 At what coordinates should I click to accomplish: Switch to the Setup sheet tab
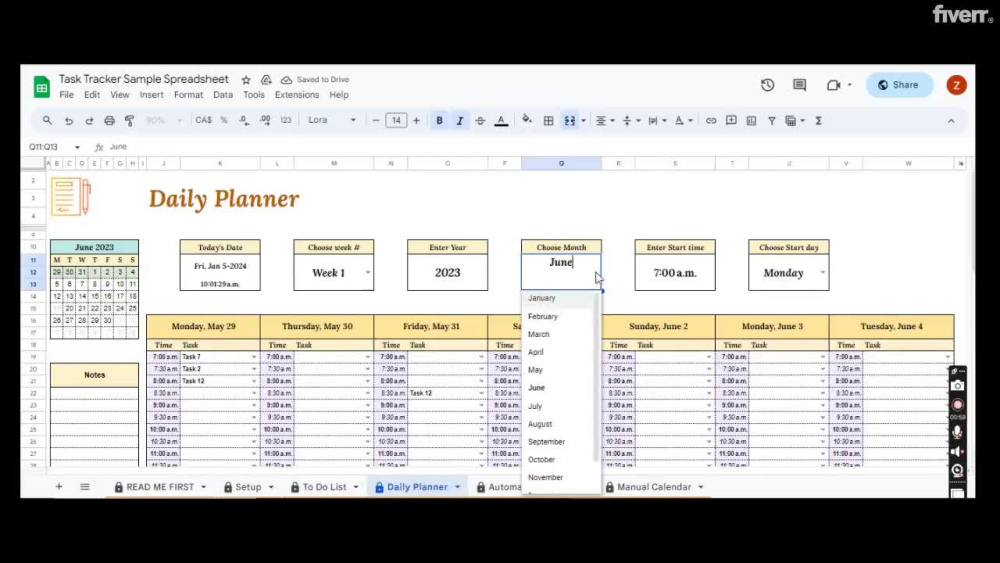tap(248, 487)
